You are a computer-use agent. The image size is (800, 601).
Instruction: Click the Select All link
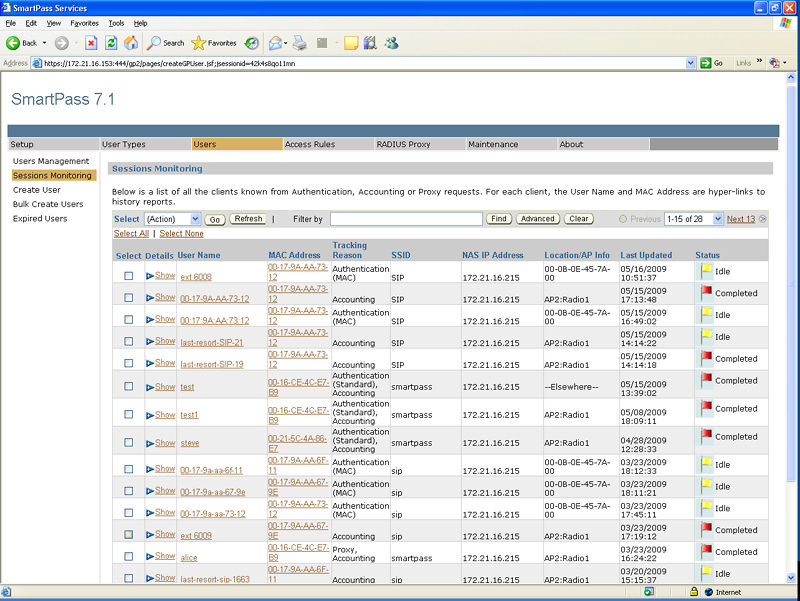131,233
